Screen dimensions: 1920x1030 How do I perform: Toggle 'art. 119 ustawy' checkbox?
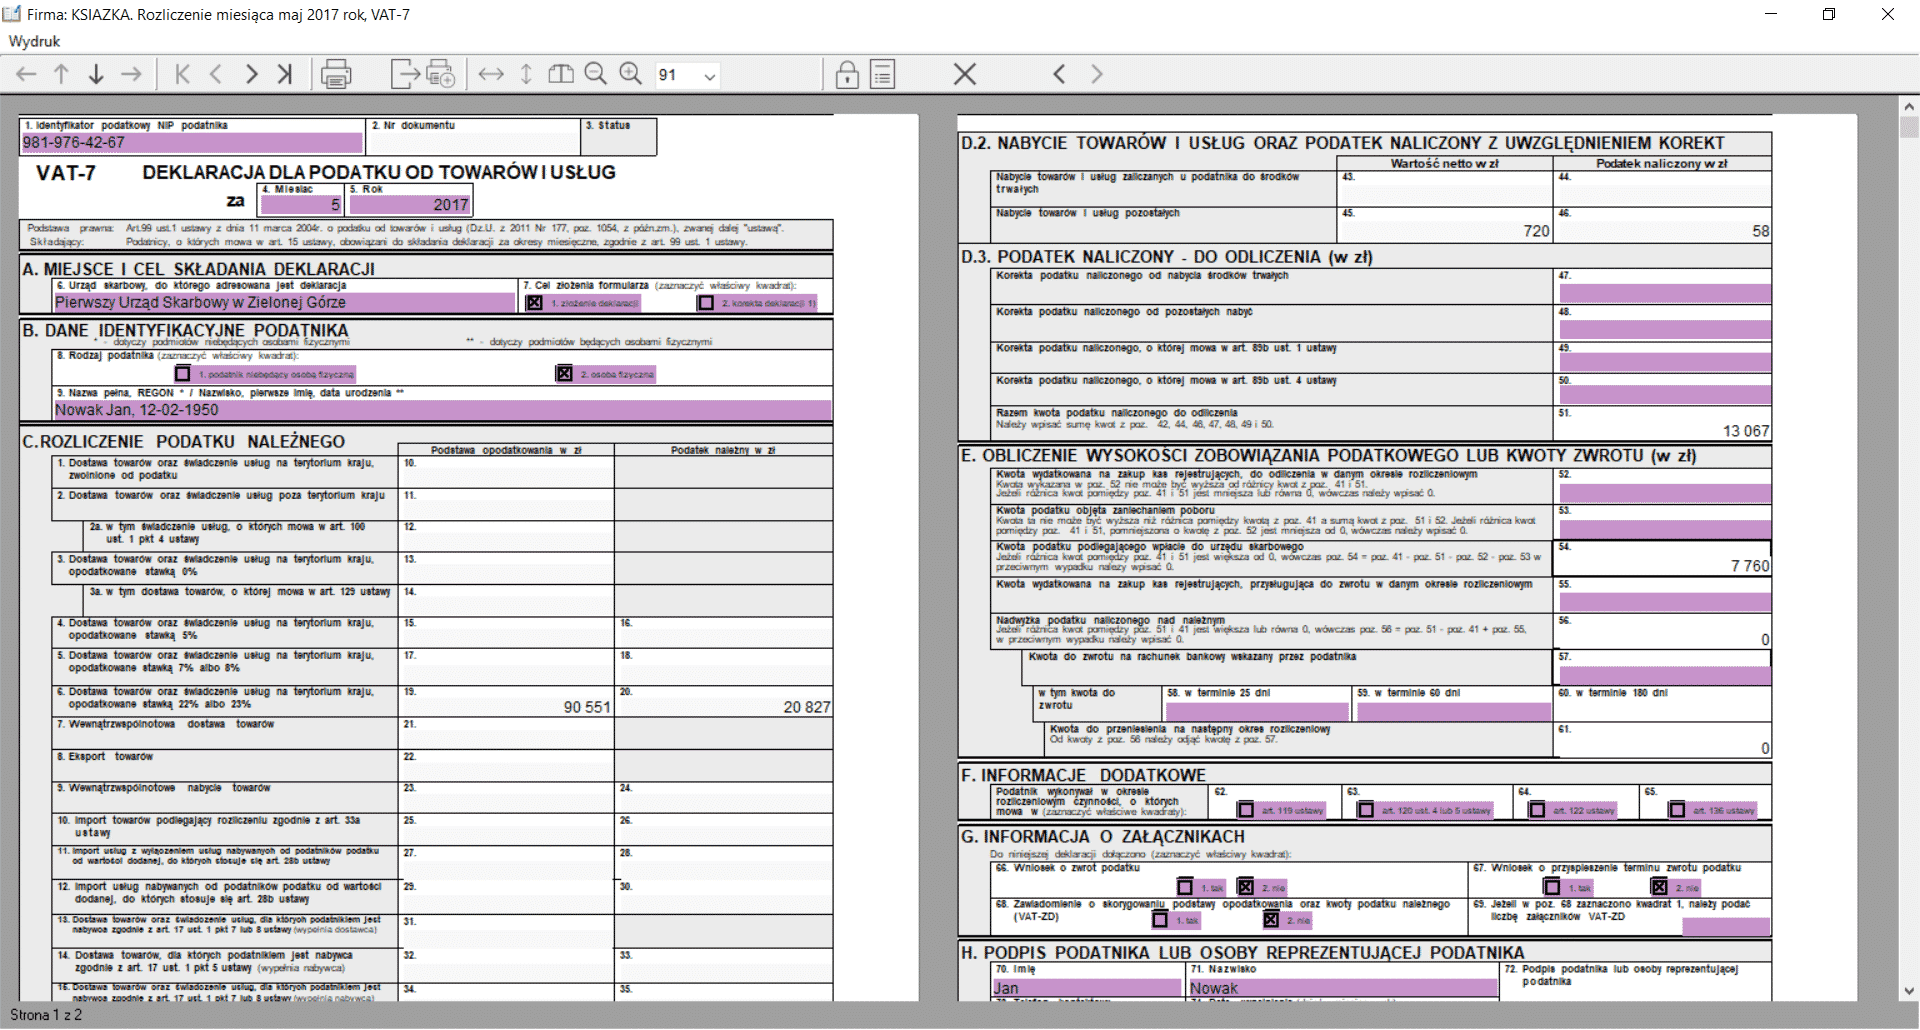(x=1246, y=810)
